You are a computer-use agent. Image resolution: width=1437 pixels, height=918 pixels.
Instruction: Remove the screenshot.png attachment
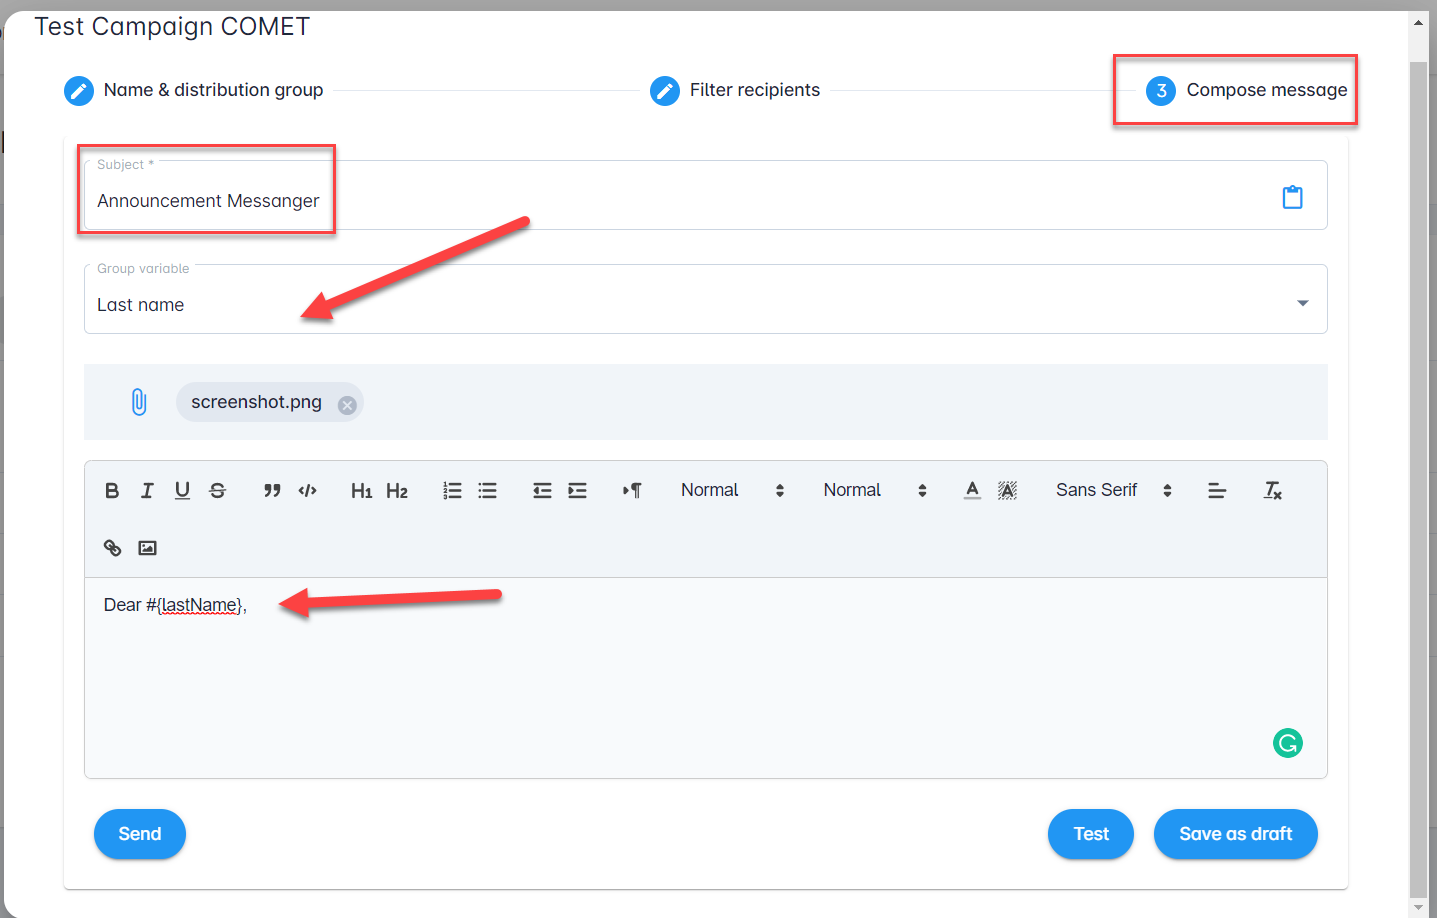click(x=347, y=405)
